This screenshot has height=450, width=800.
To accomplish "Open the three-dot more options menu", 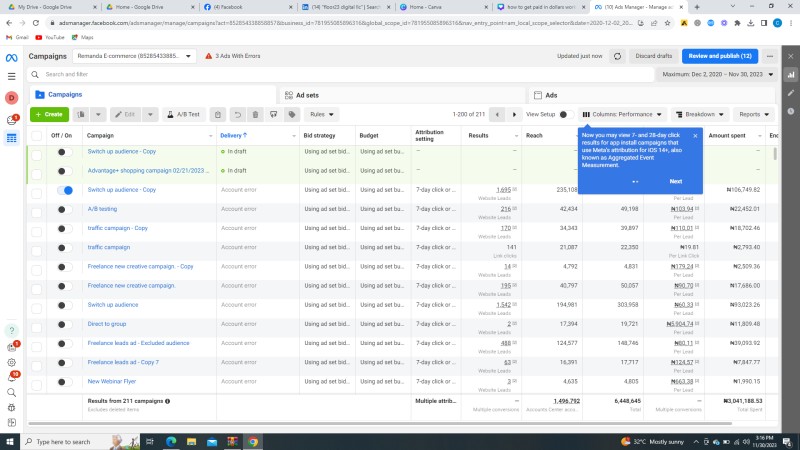I will 770,56.
